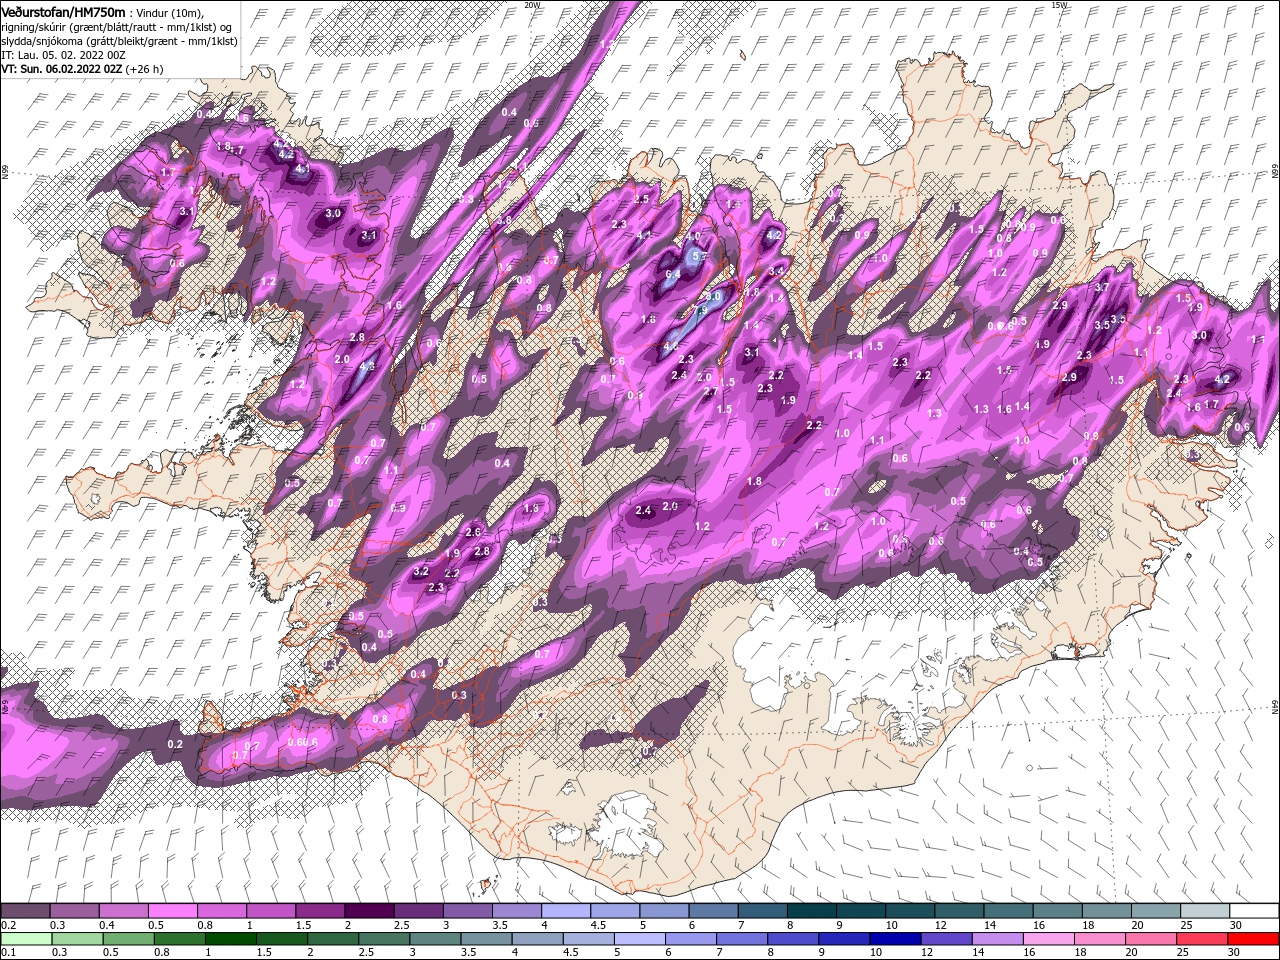Pick the pale green rain swatch between 0.1 and 0.3
This screenshot has height=960, width=1280.
tap(25, 938)
